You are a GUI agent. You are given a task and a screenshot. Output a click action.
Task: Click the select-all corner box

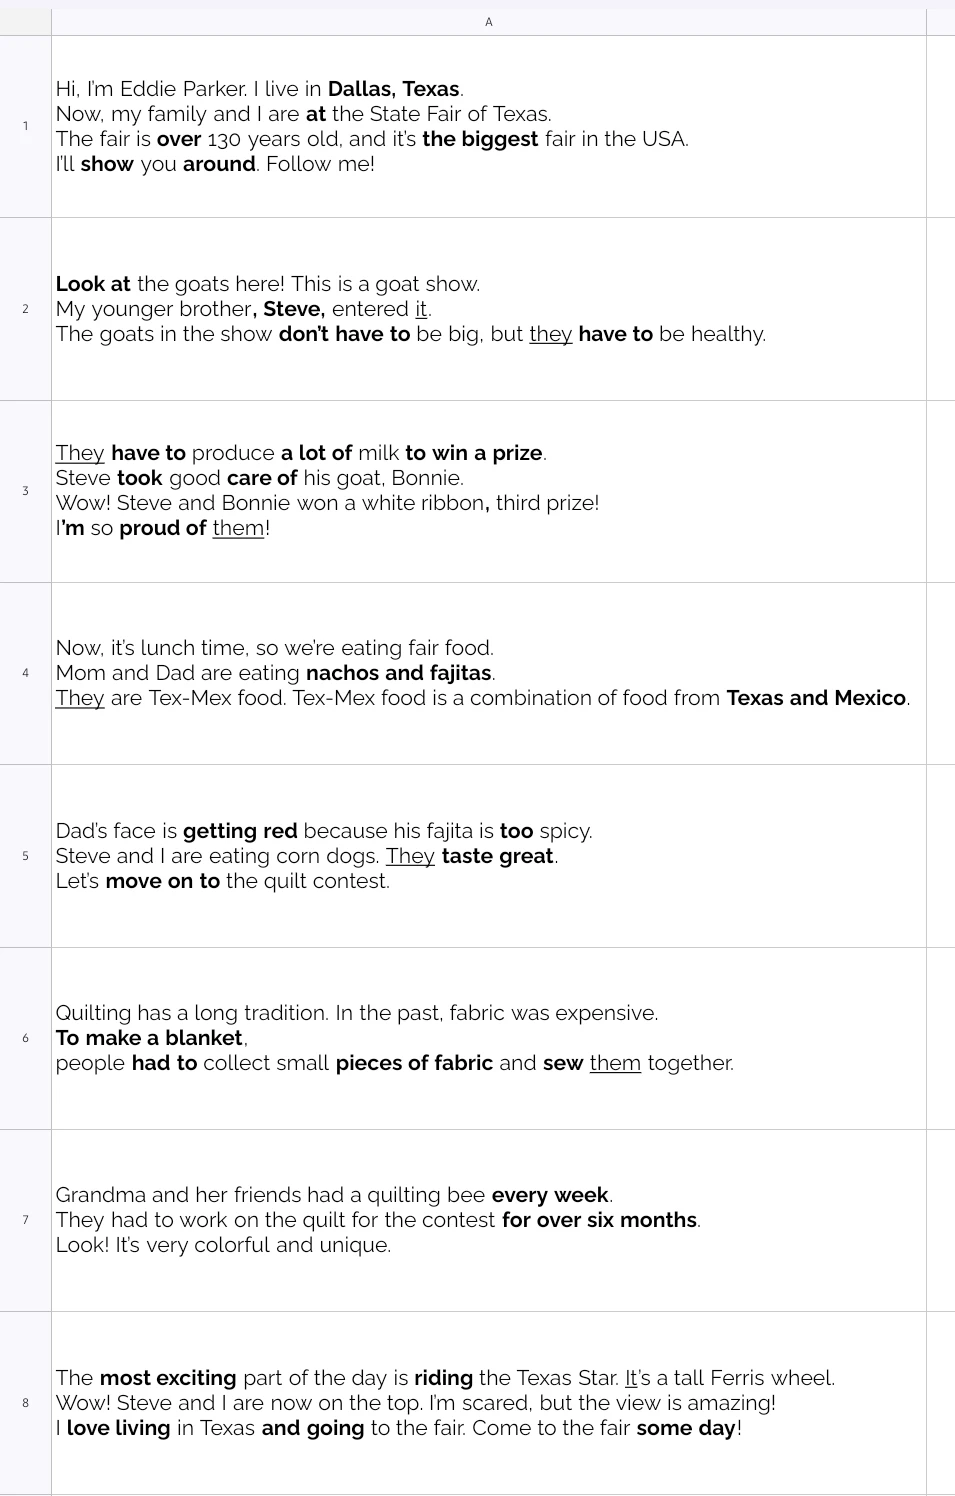[25, 22]
